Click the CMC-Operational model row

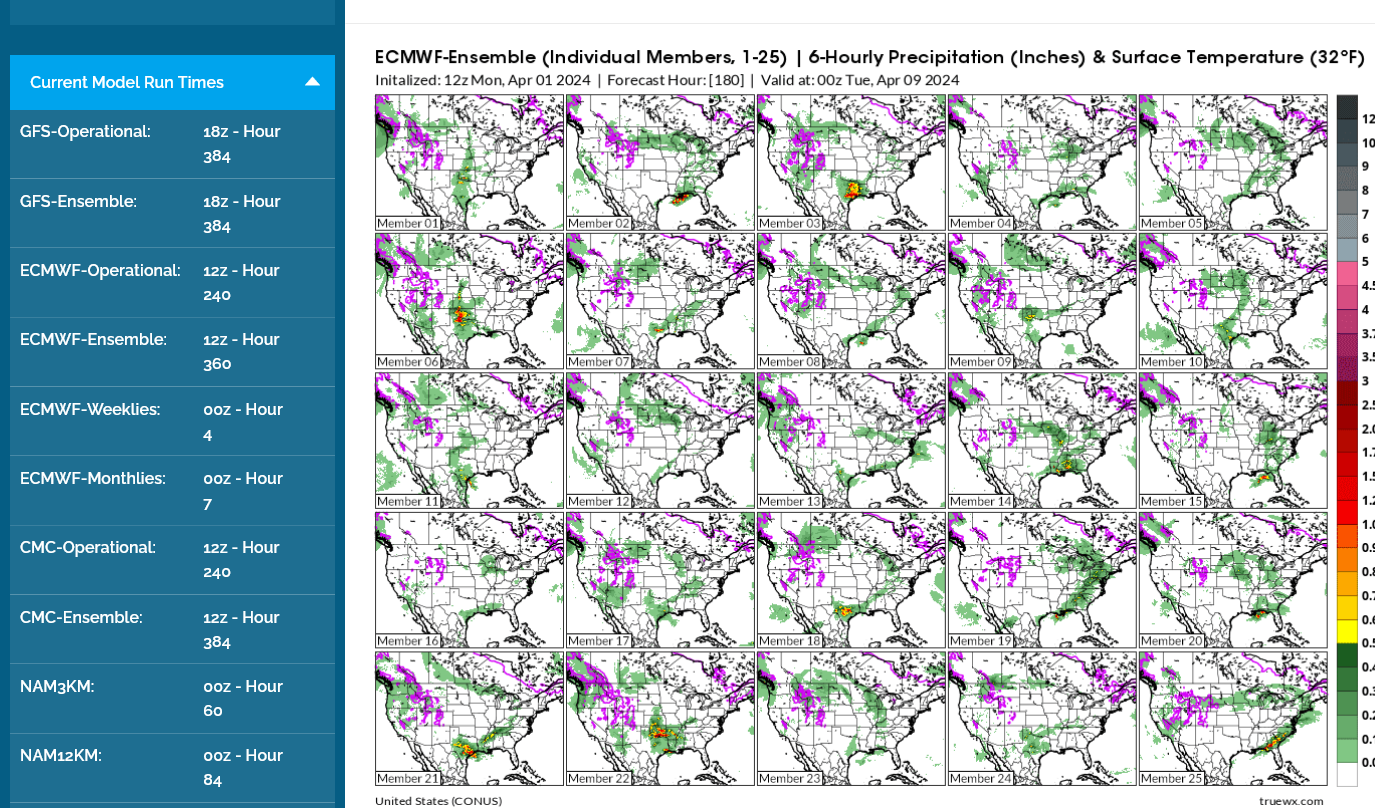[172, 559]
